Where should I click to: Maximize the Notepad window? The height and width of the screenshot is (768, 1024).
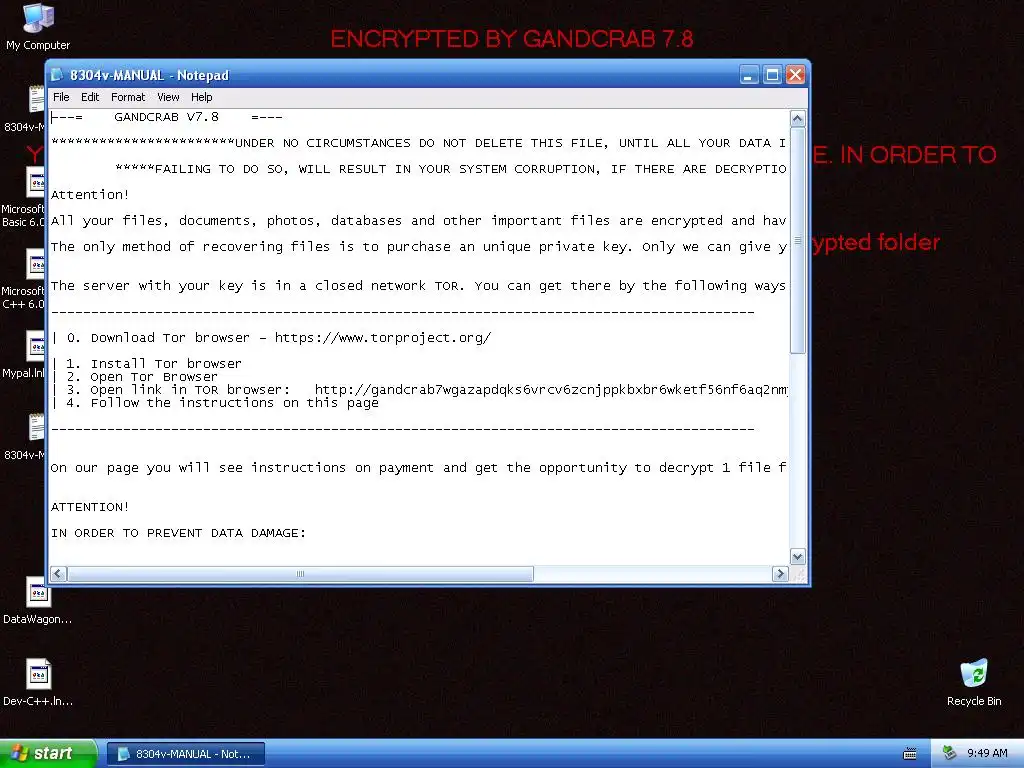(x=772, y=75)
